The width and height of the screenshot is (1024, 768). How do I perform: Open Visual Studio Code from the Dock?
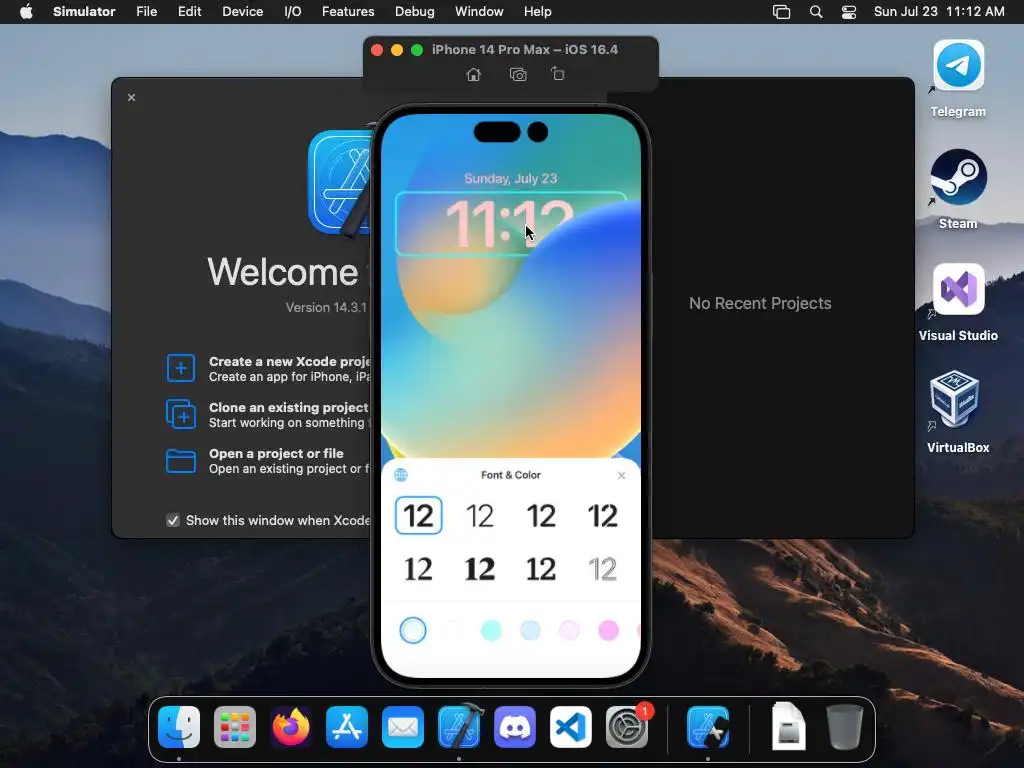[571, 727]
